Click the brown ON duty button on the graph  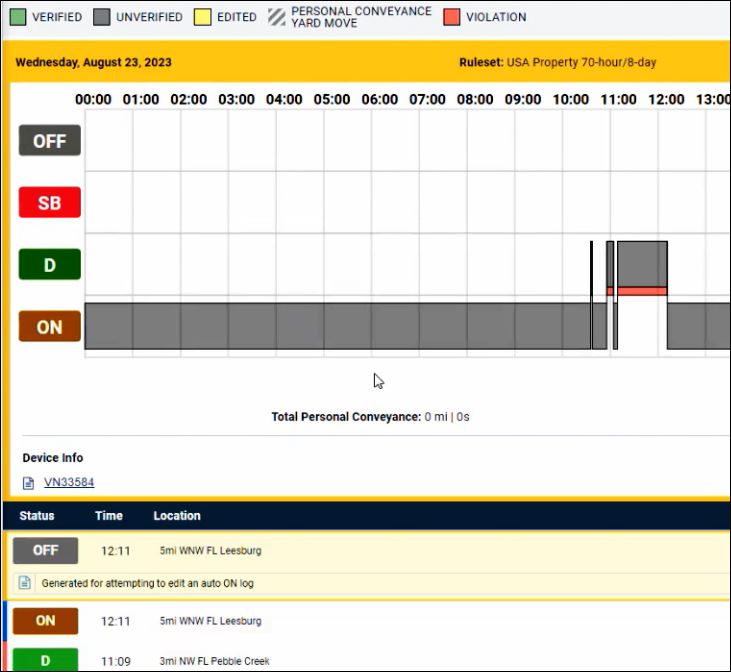(x=49, y=327)
